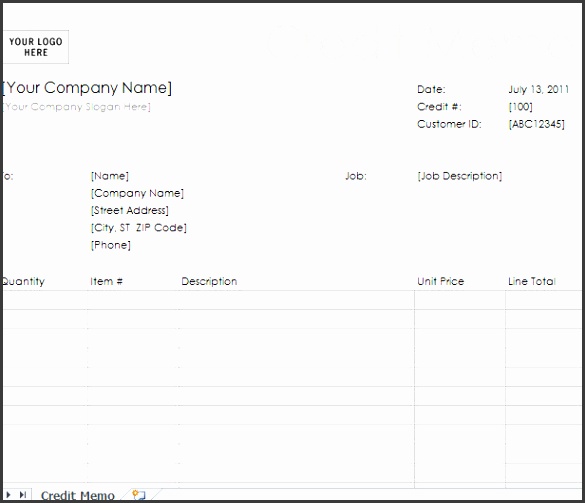Screen dimensions: 585x503
Task: Select the [Phone] cell
Action: (111, 245)
